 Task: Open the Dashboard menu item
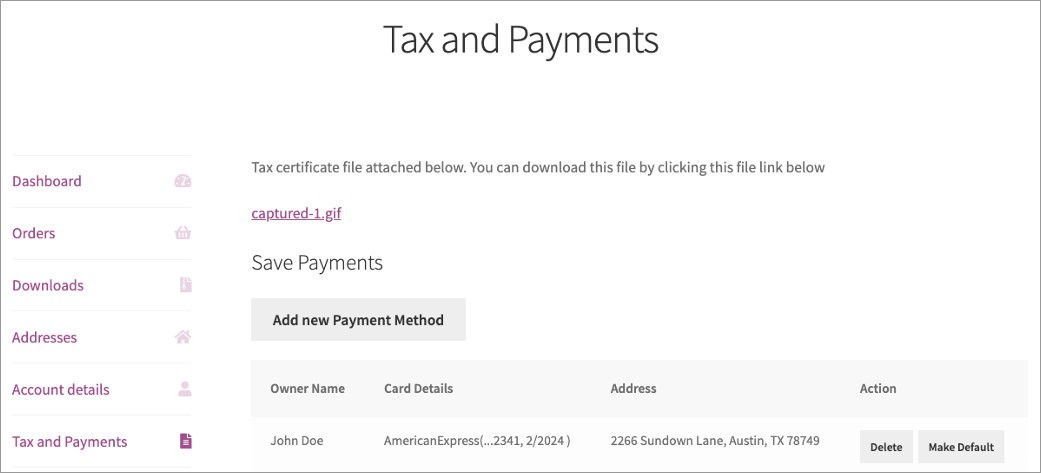[46, 181]
